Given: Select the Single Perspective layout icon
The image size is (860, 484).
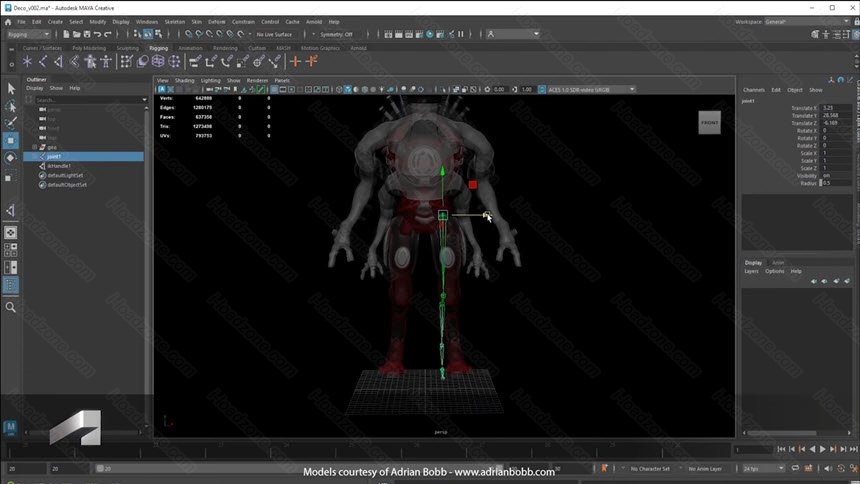Looking at the screenshot, I should 10,233.
